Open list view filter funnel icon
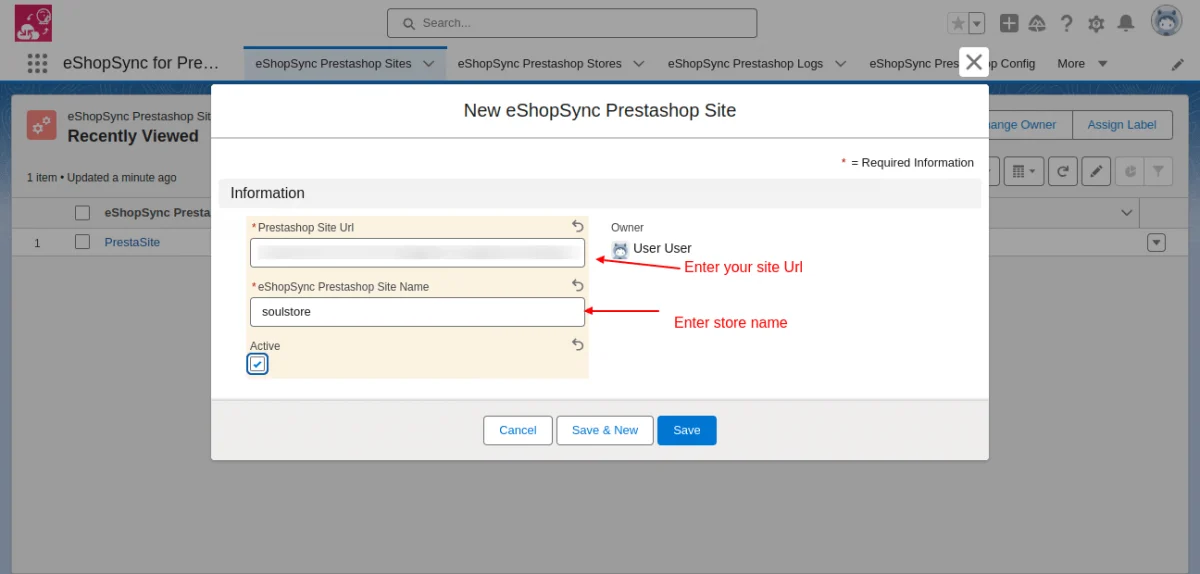 pos(1158,172)
